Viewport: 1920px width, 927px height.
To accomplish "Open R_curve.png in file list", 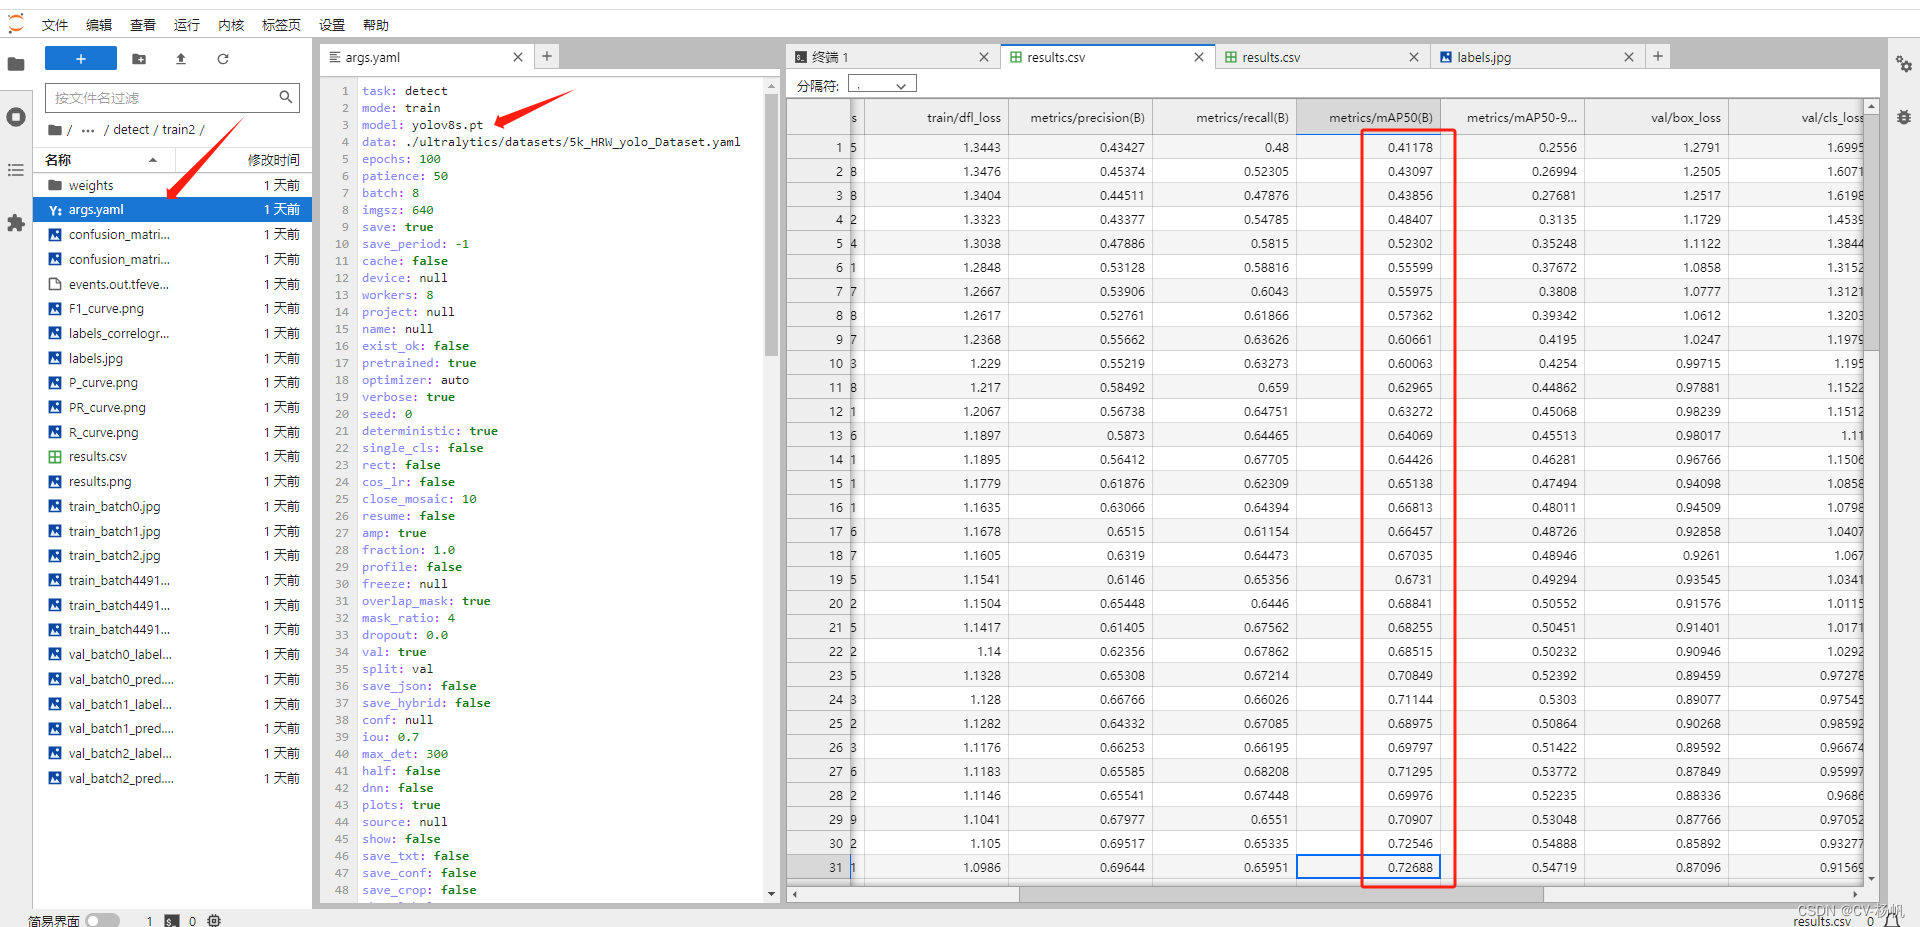I will (173, 433).
